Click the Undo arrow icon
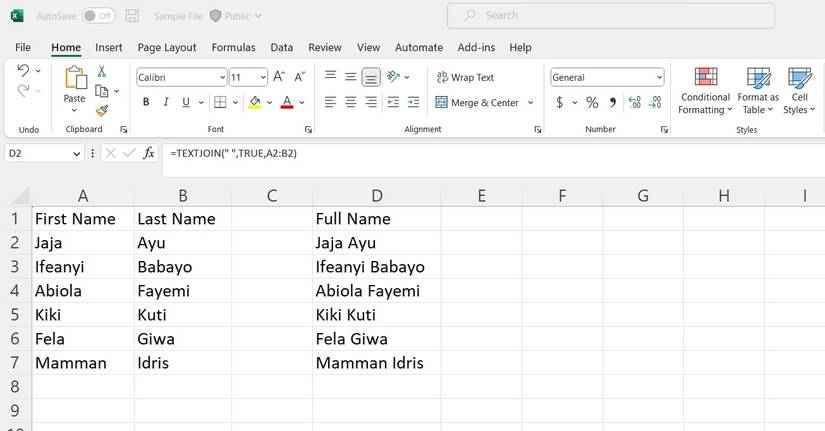This screenshot has width=825, height=431. click(23, 70)
